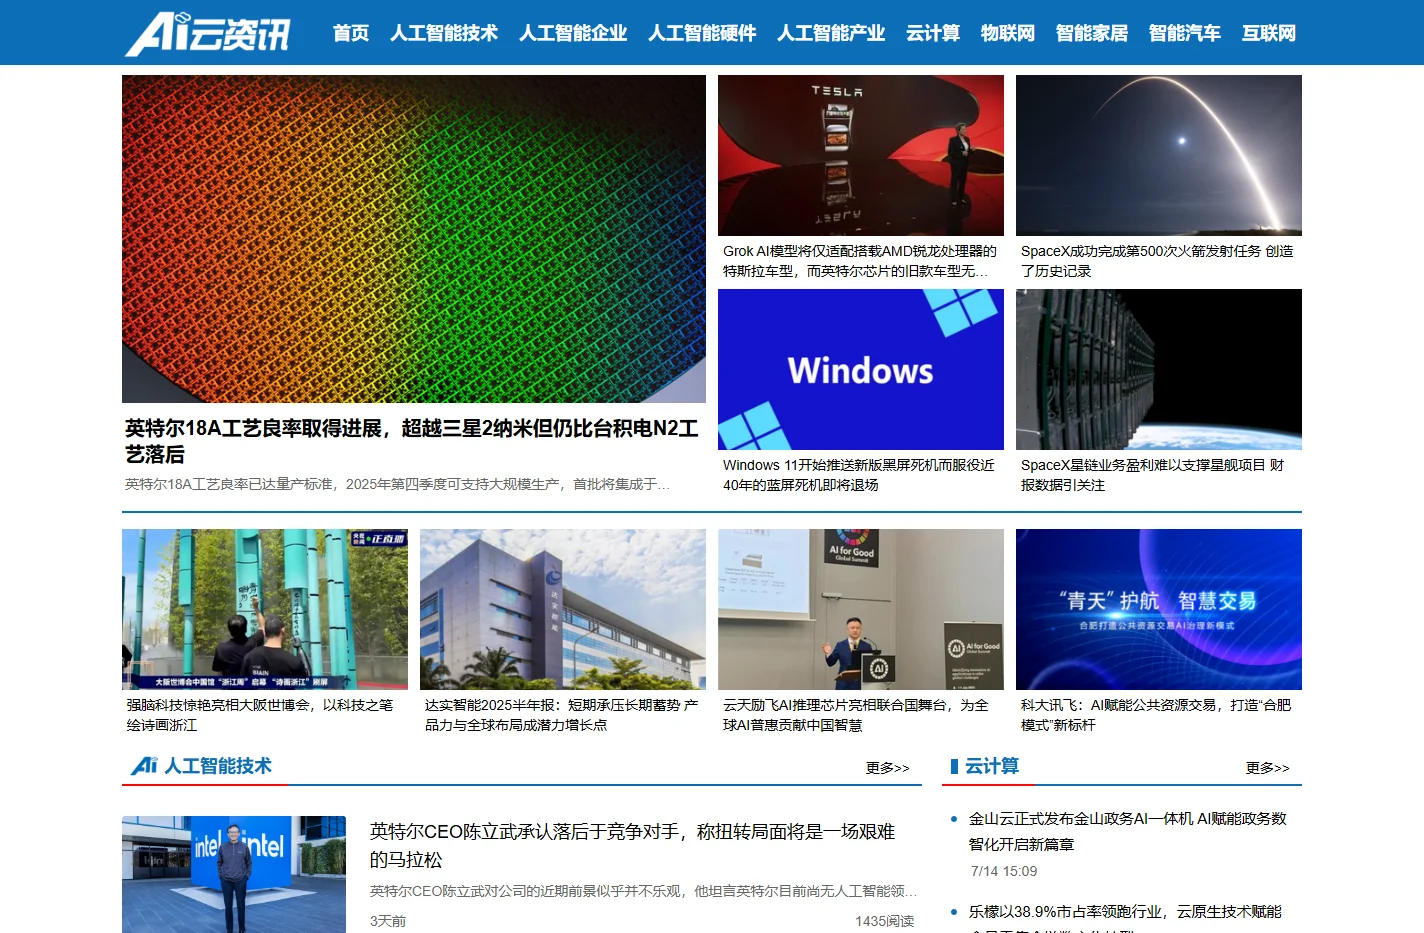This screenshot has width=1424, height=933.
Task: Open the 首页 nav item
Action: pos(351,33)
